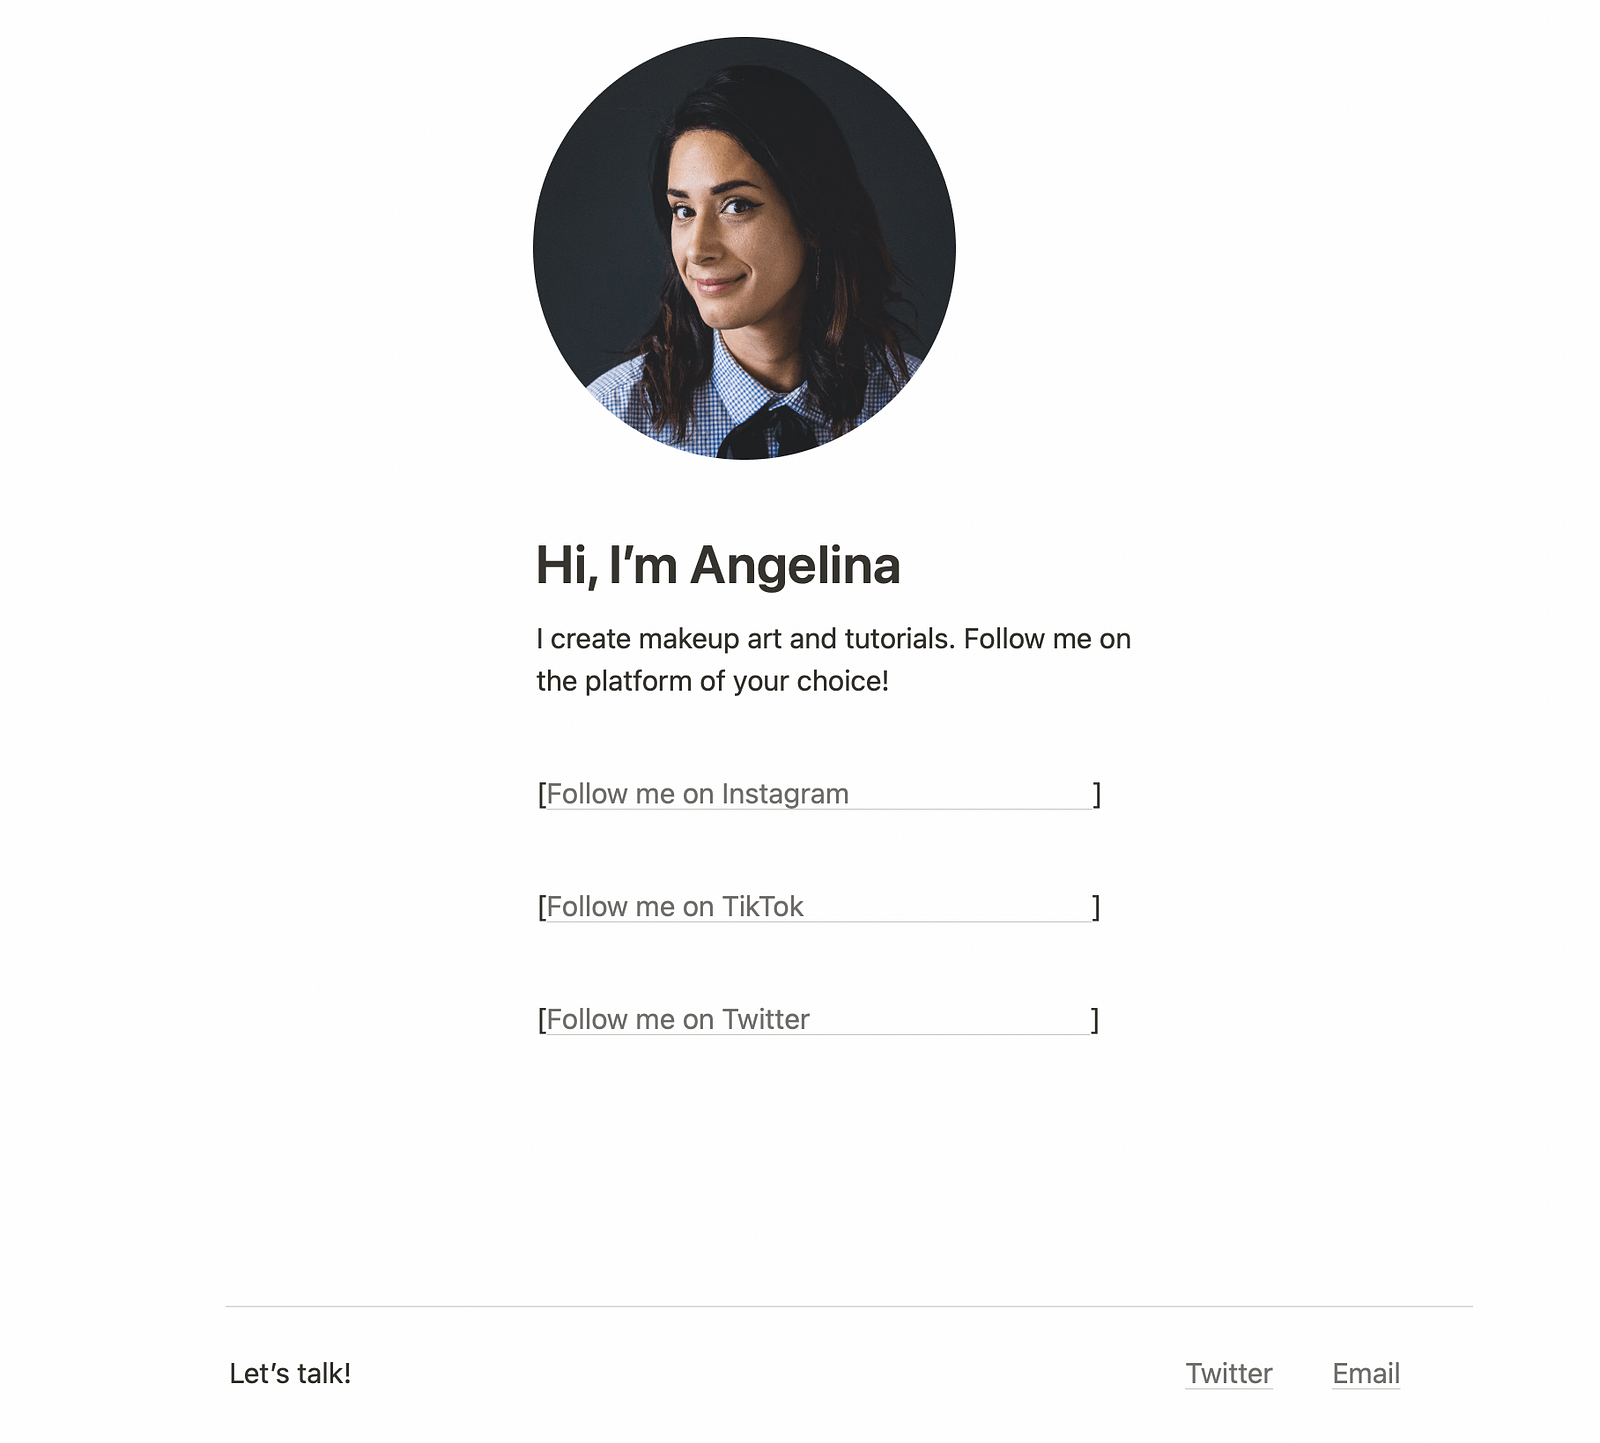Click "the platform of your choice!" text line
Screen dimensions: 1600x1443
click(x=712, y=681)
